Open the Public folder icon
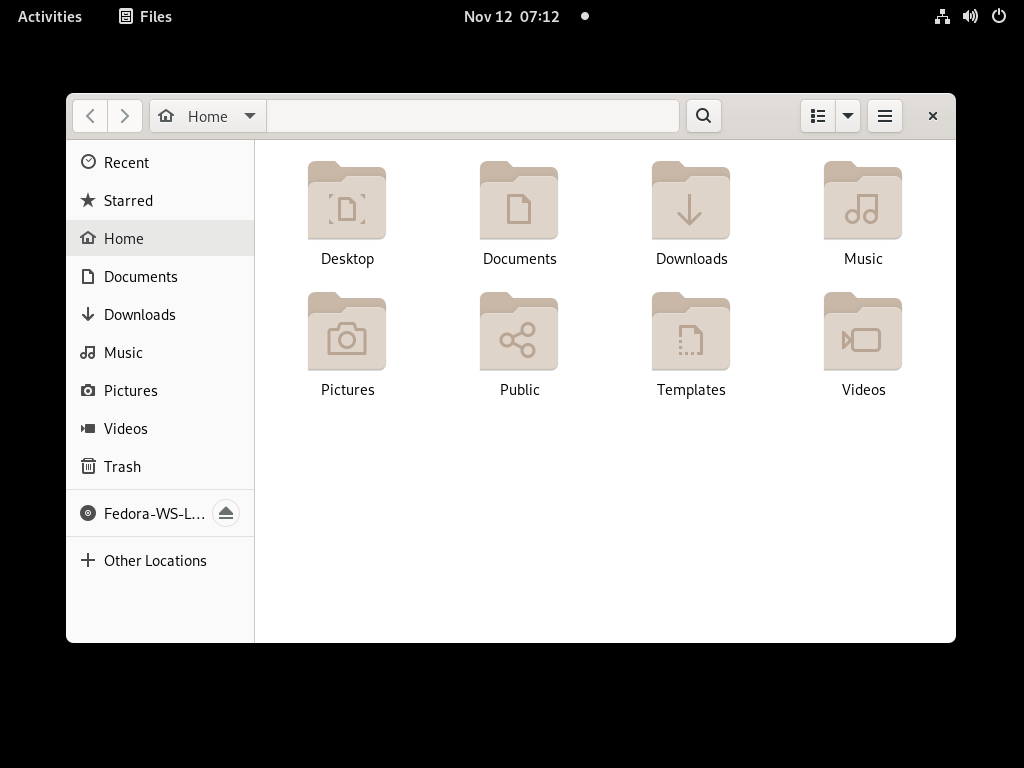The image size is (1024, 768). pyautogui.click(x=519, y=332)
